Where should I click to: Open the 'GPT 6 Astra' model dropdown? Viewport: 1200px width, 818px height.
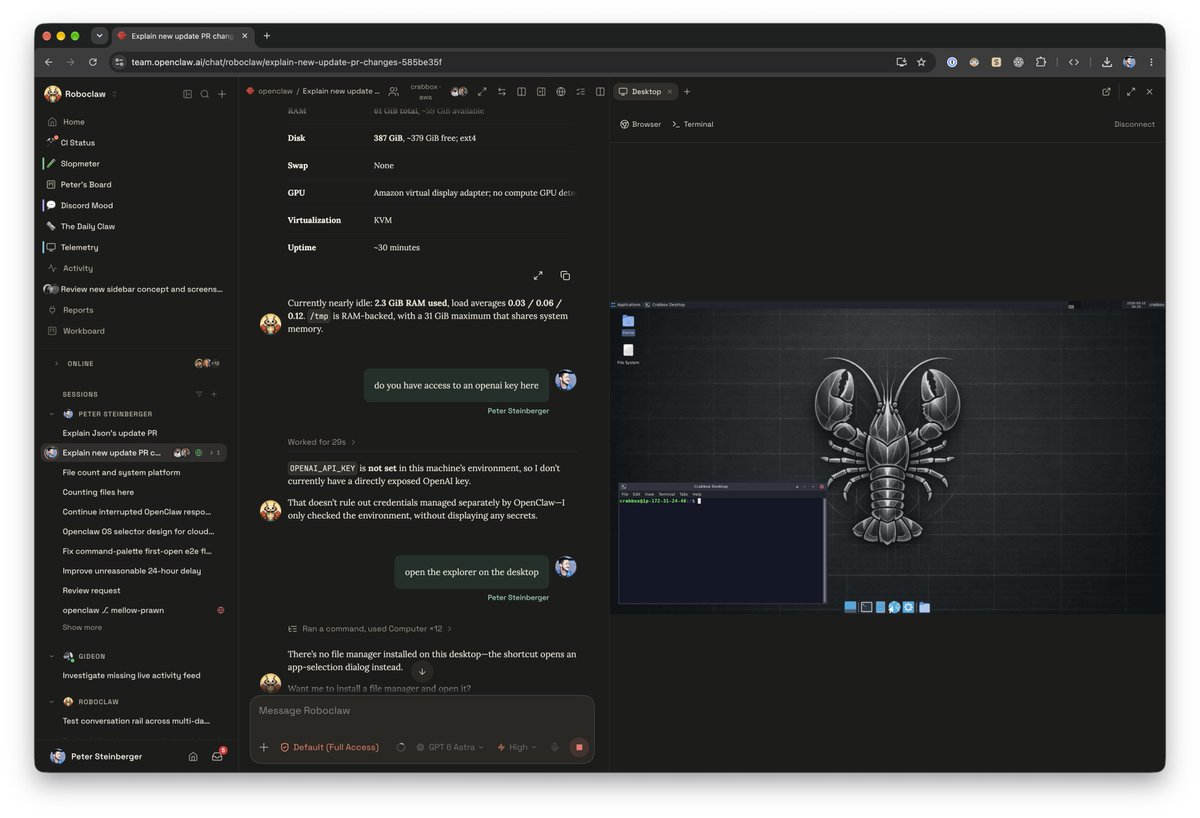[x=449, y=747]
